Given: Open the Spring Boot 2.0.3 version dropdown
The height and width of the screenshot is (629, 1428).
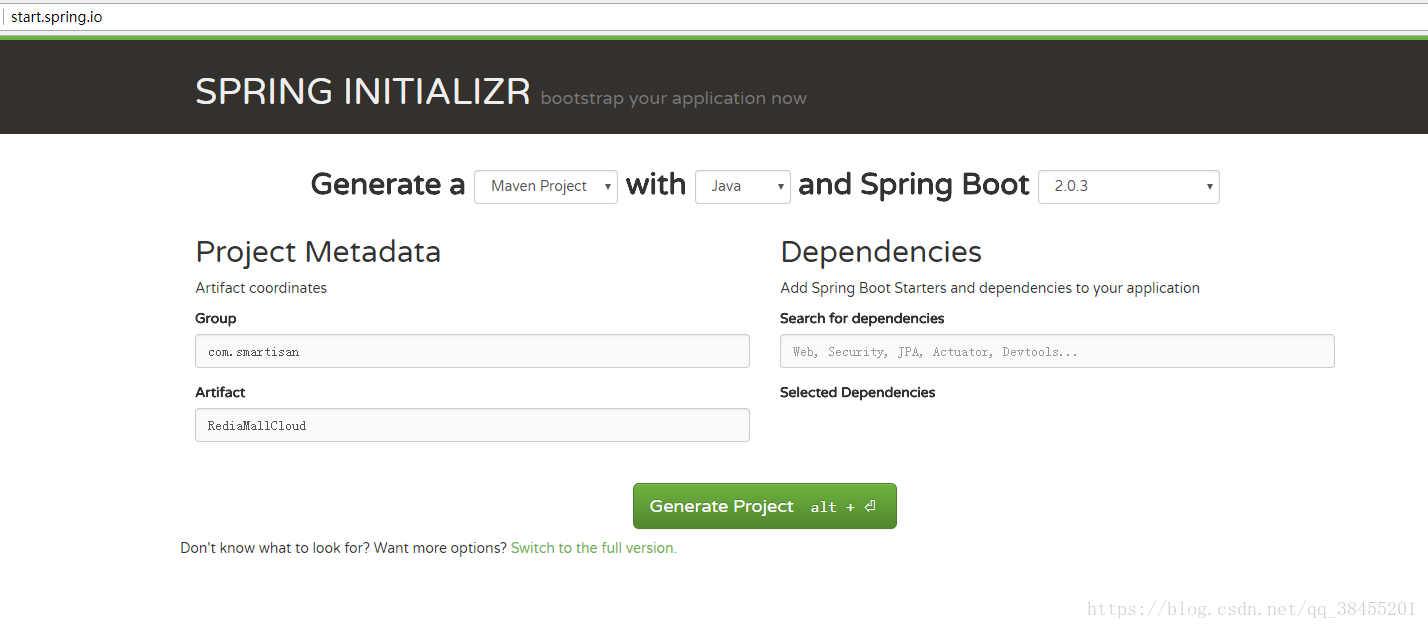Looking at the screenshot, I should pyautogui.click(x=1129, y=187).
